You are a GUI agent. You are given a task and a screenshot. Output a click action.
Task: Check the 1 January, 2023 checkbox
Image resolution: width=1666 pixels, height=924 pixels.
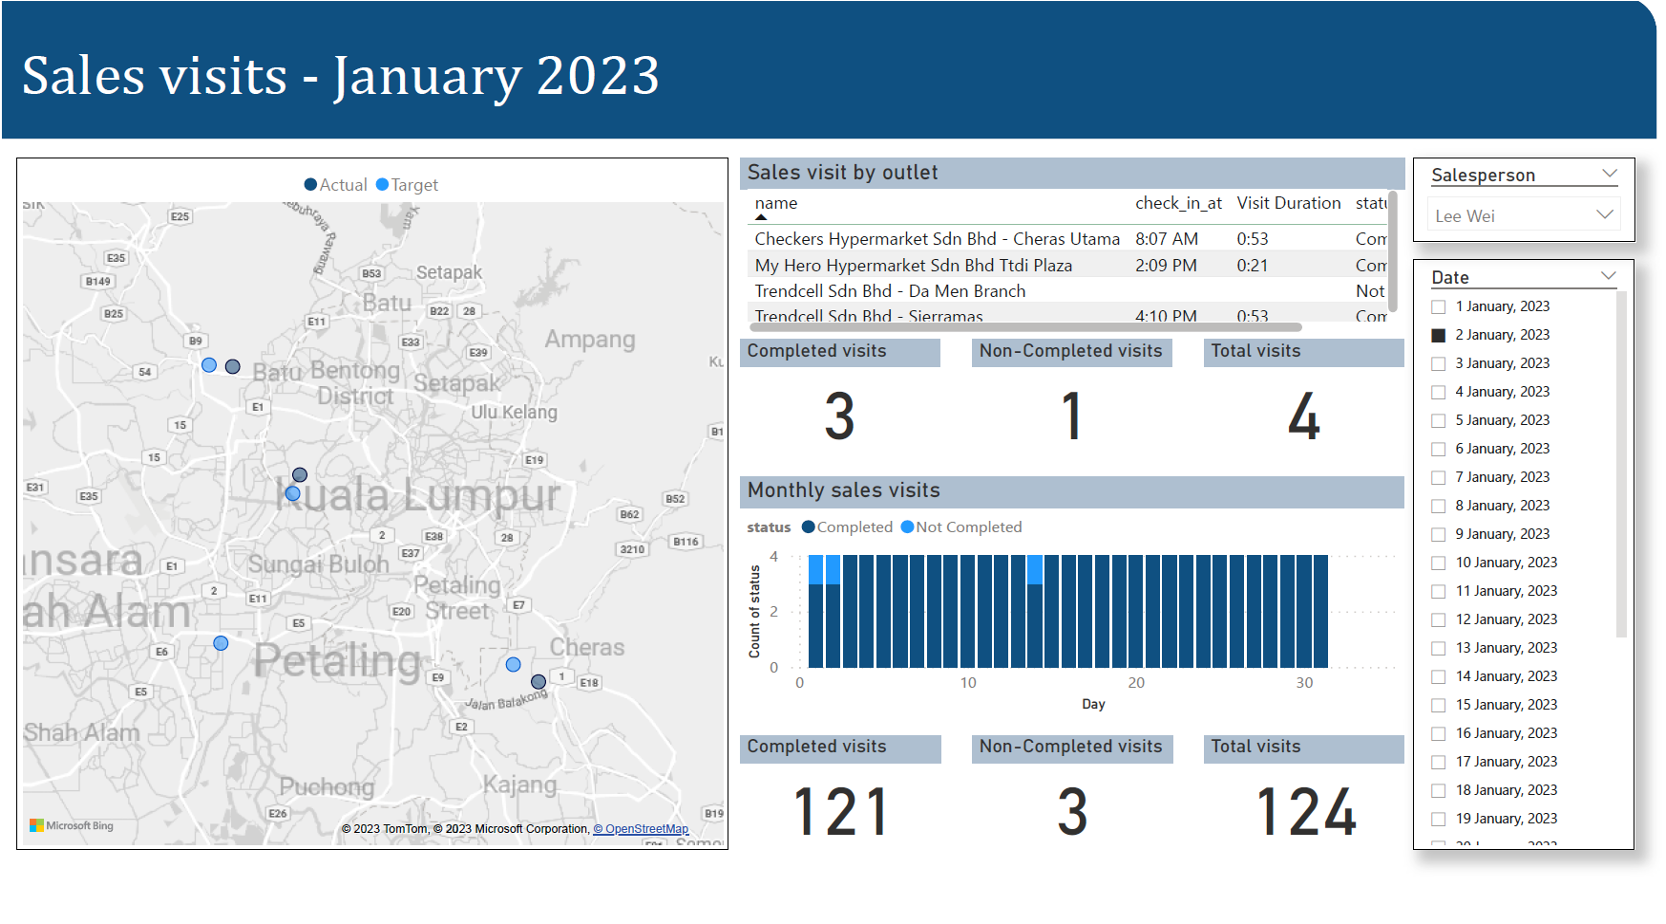1438,307
